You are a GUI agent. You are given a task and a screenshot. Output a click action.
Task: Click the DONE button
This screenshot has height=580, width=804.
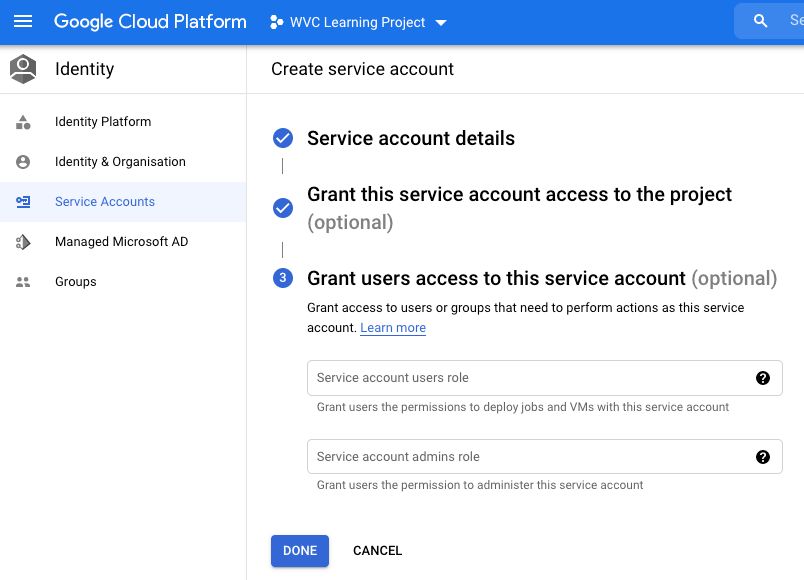[299, 550]
